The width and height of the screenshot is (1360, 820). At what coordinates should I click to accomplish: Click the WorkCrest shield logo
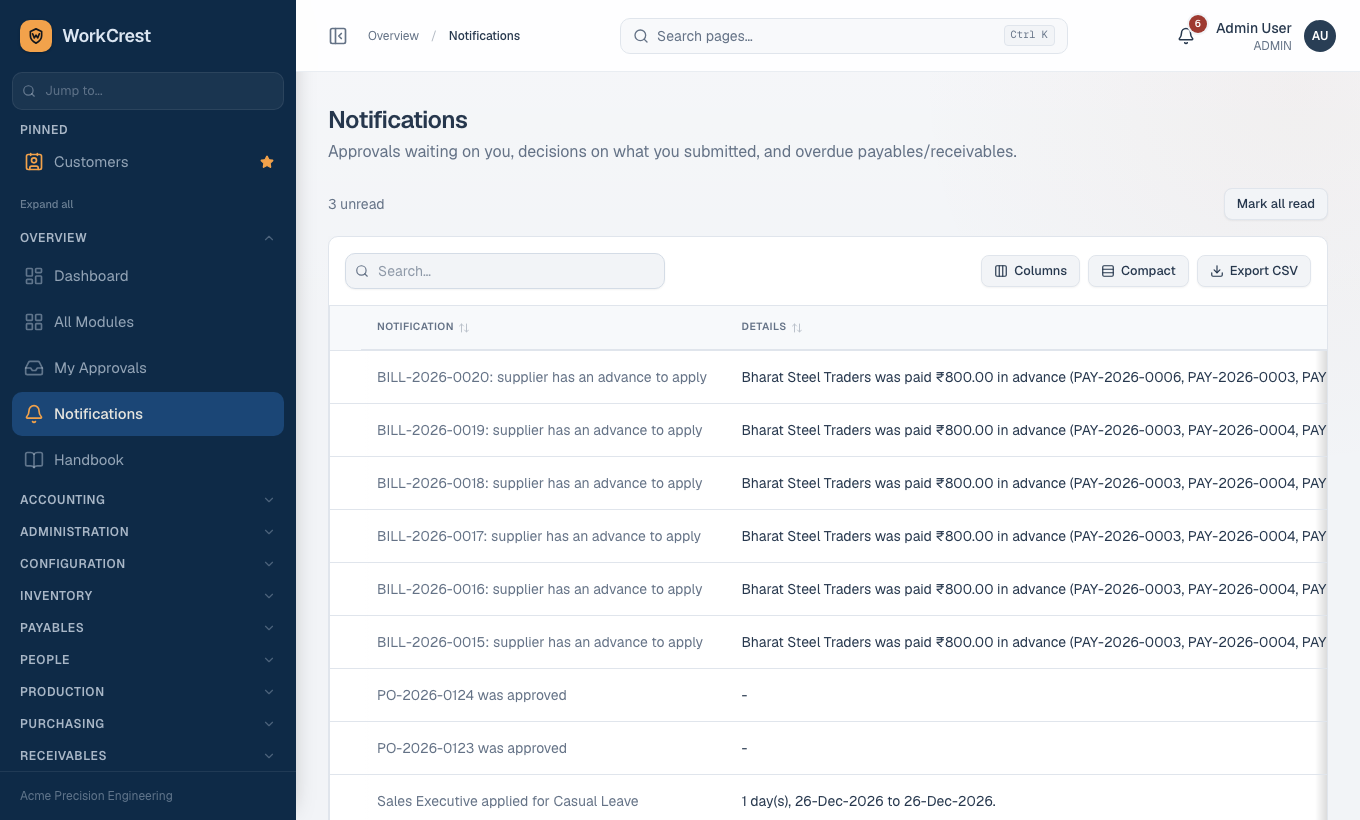point(36,36)
